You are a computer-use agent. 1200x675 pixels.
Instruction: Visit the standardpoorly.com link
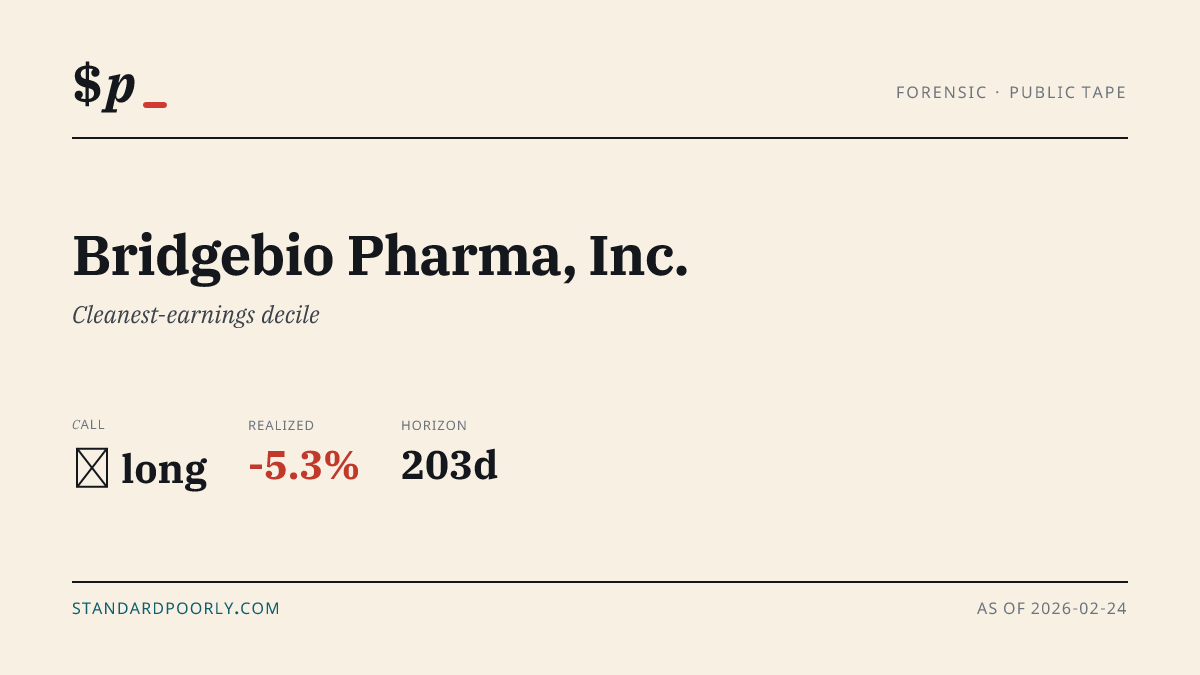coord(176,608)
